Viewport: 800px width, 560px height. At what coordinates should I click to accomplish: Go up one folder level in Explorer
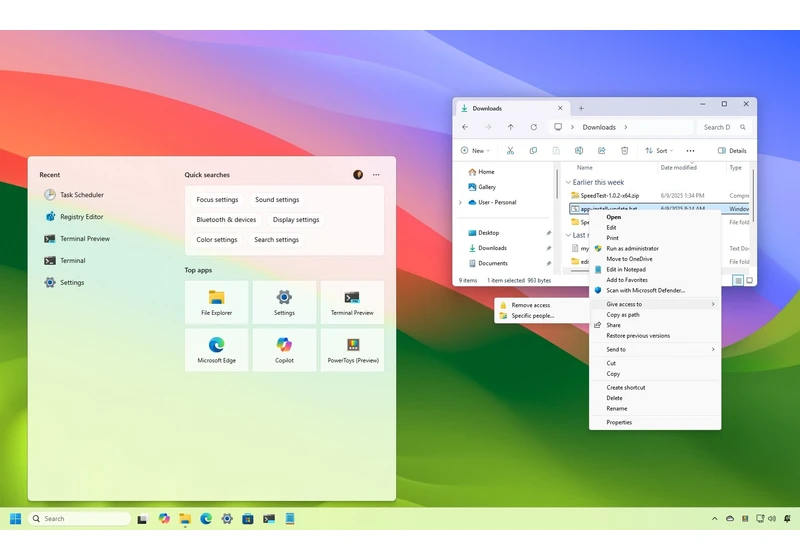point(511,127)
